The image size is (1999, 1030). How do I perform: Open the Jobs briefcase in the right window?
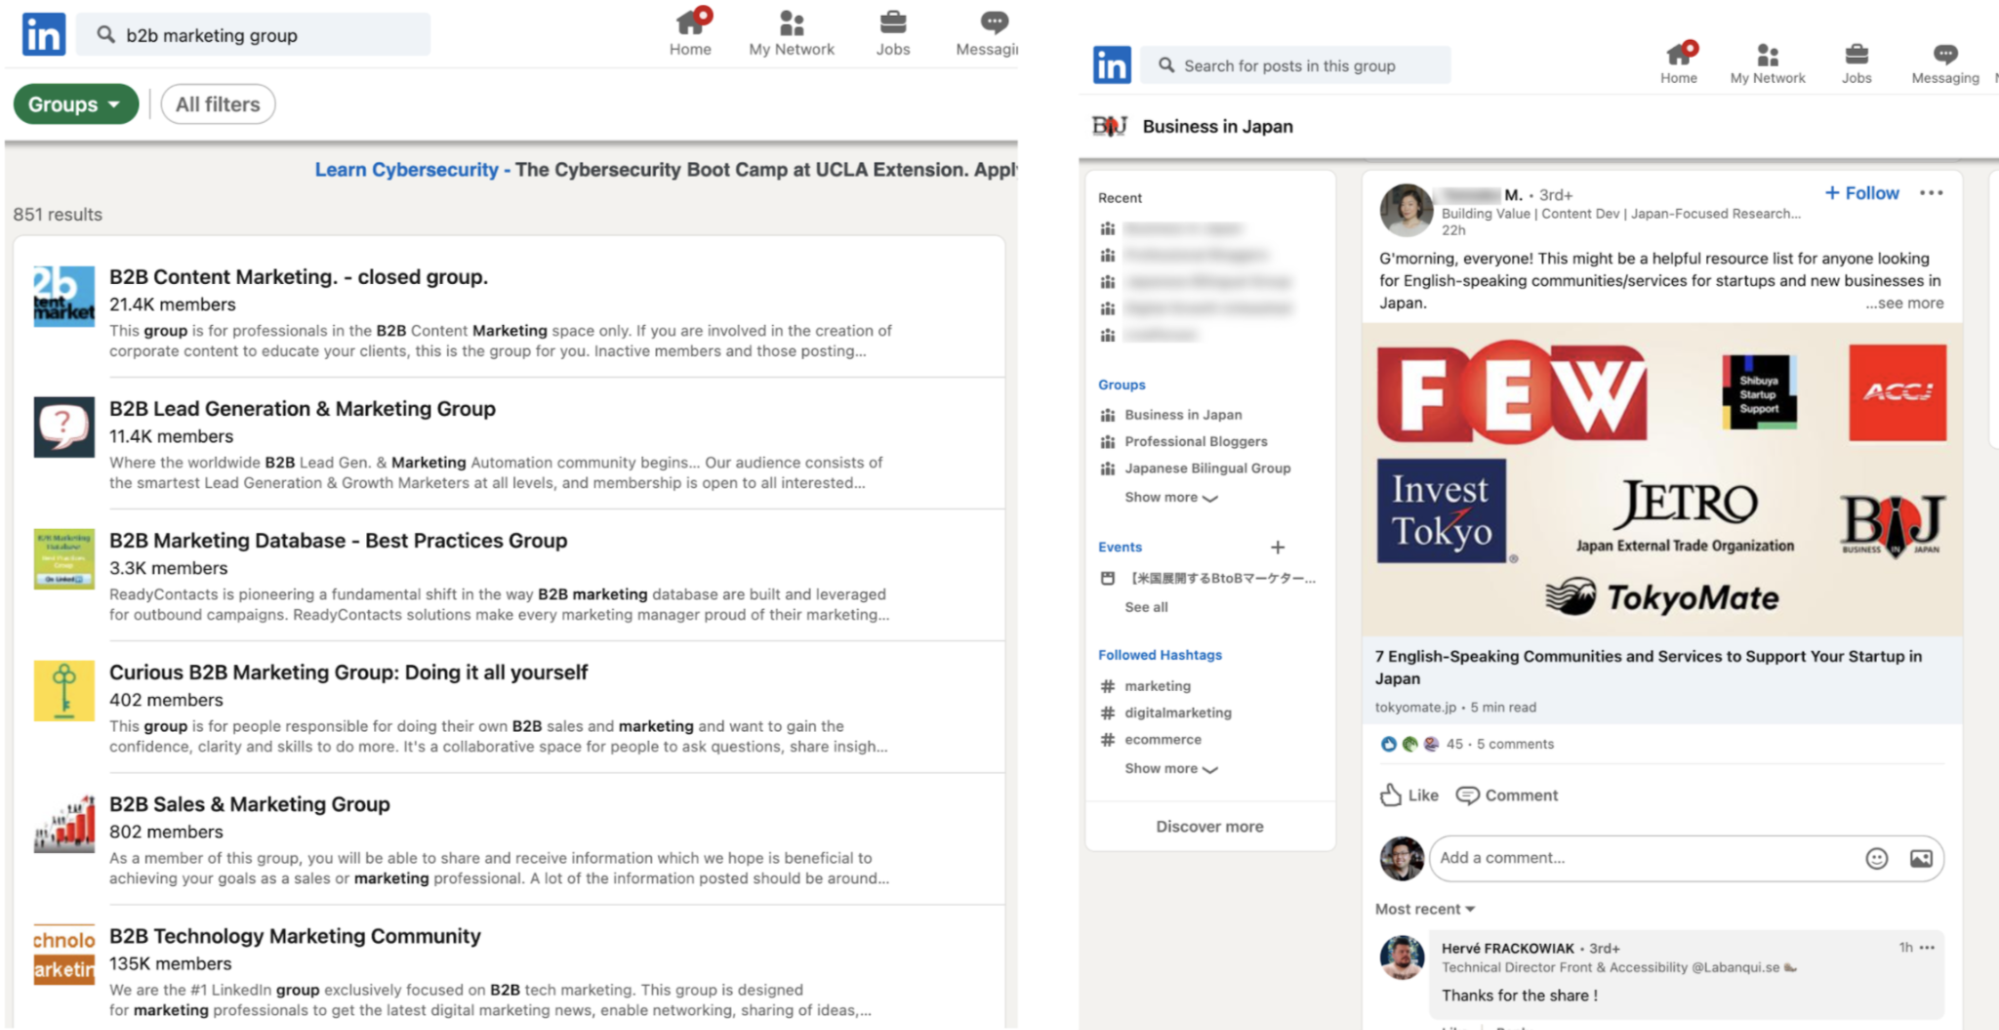(x=1857, y=54)
